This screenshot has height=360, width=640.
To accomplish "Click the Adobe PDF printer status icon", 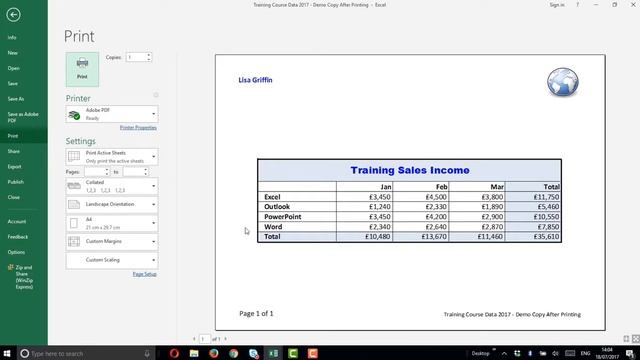I will click(x=74, y=115).
